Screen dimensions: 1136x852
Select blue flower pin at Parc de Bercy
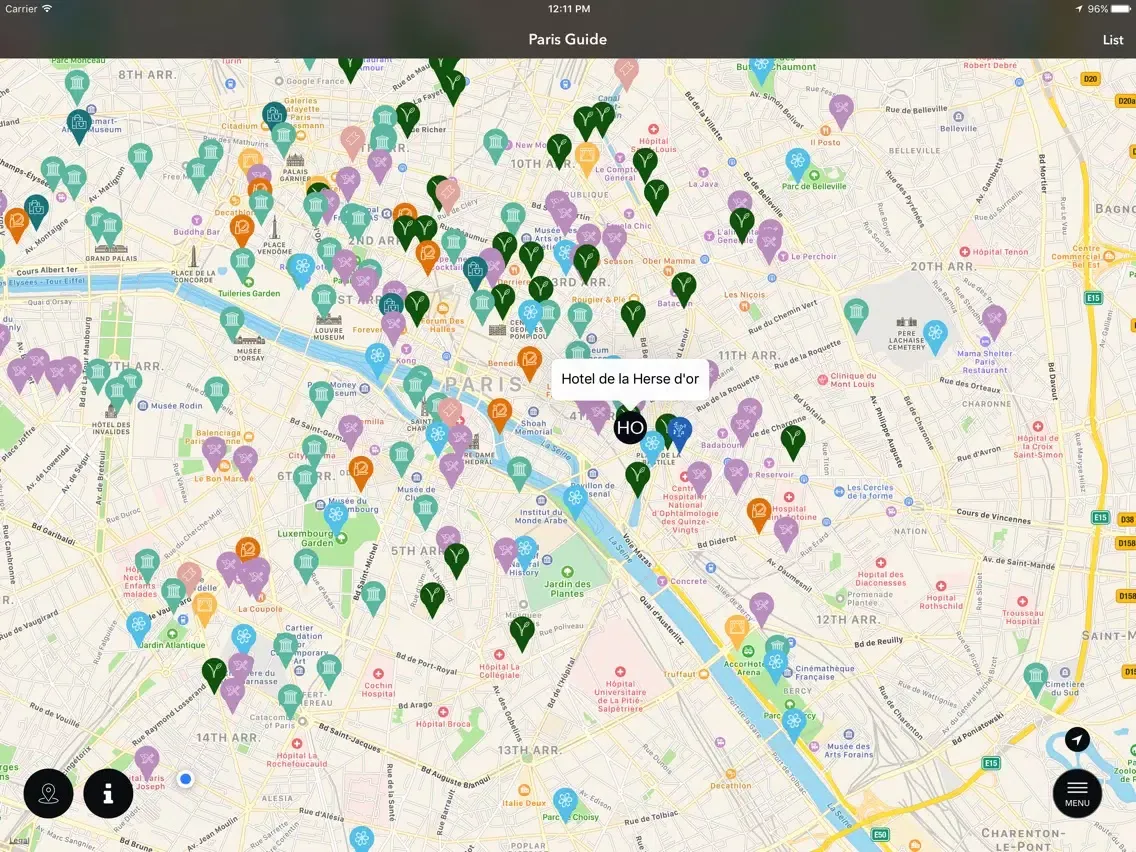pyautogui.click(x=794, y=722)
